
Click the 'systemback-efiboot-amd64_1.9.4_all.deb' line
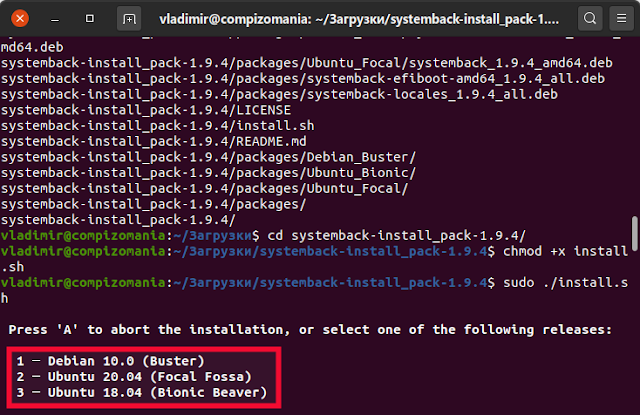(303, 79)
